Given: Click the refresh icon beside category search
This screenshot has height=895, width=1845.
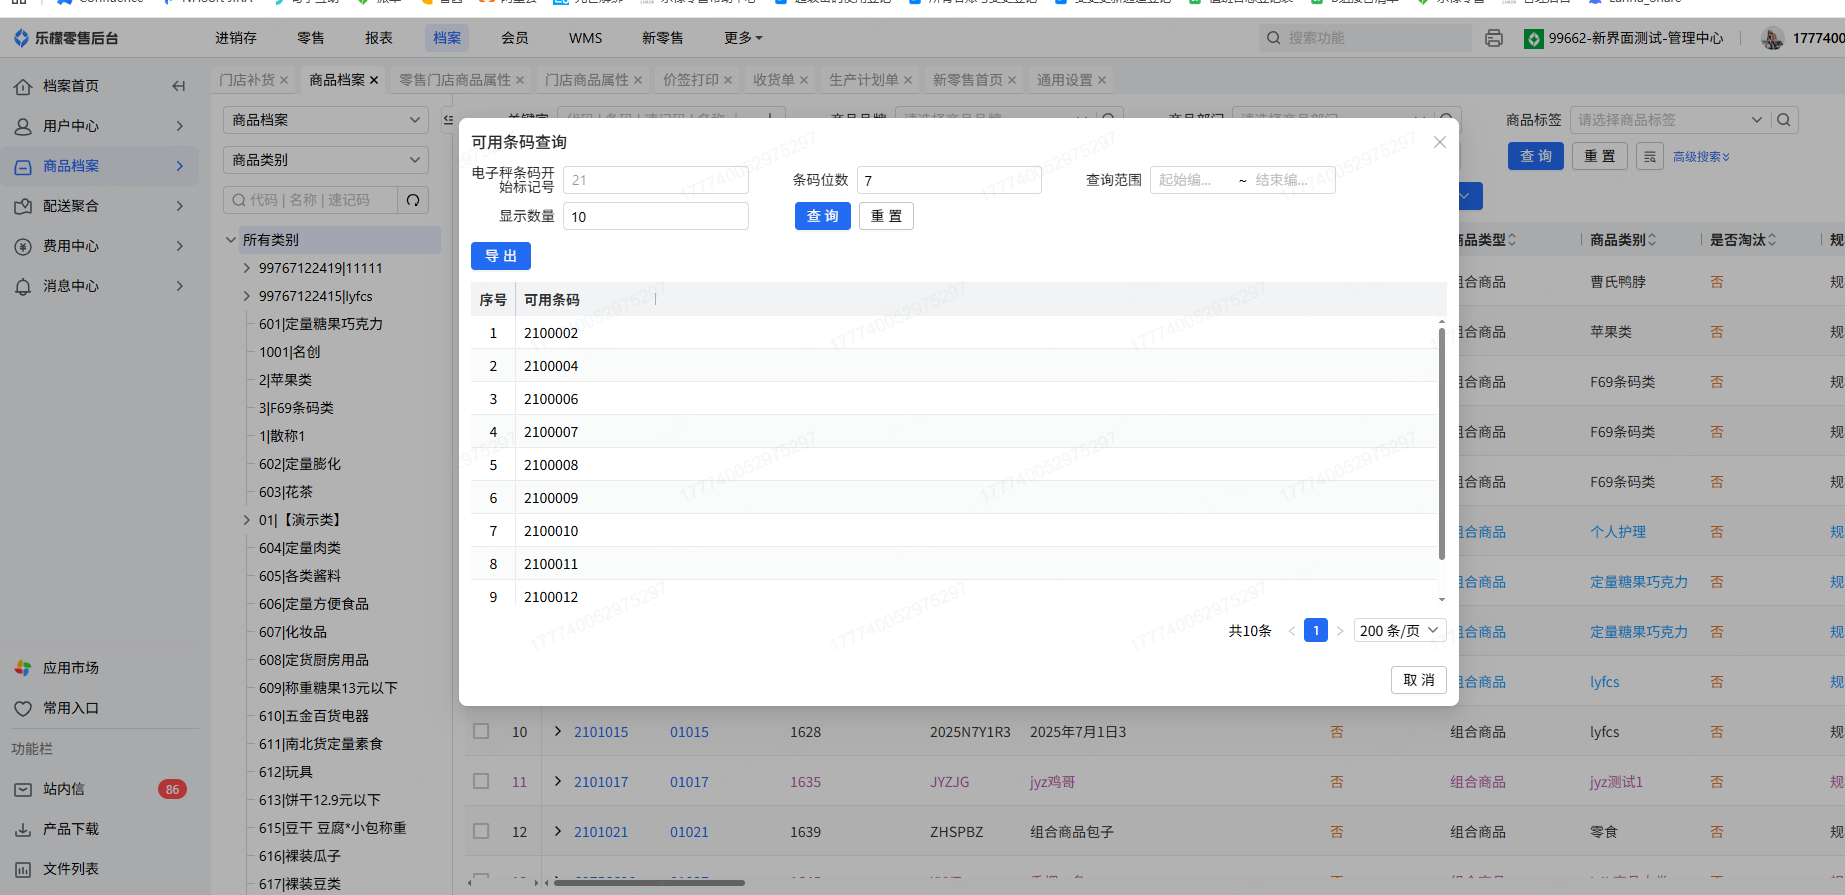Looking at the screenshot, I should pos(413,200).
